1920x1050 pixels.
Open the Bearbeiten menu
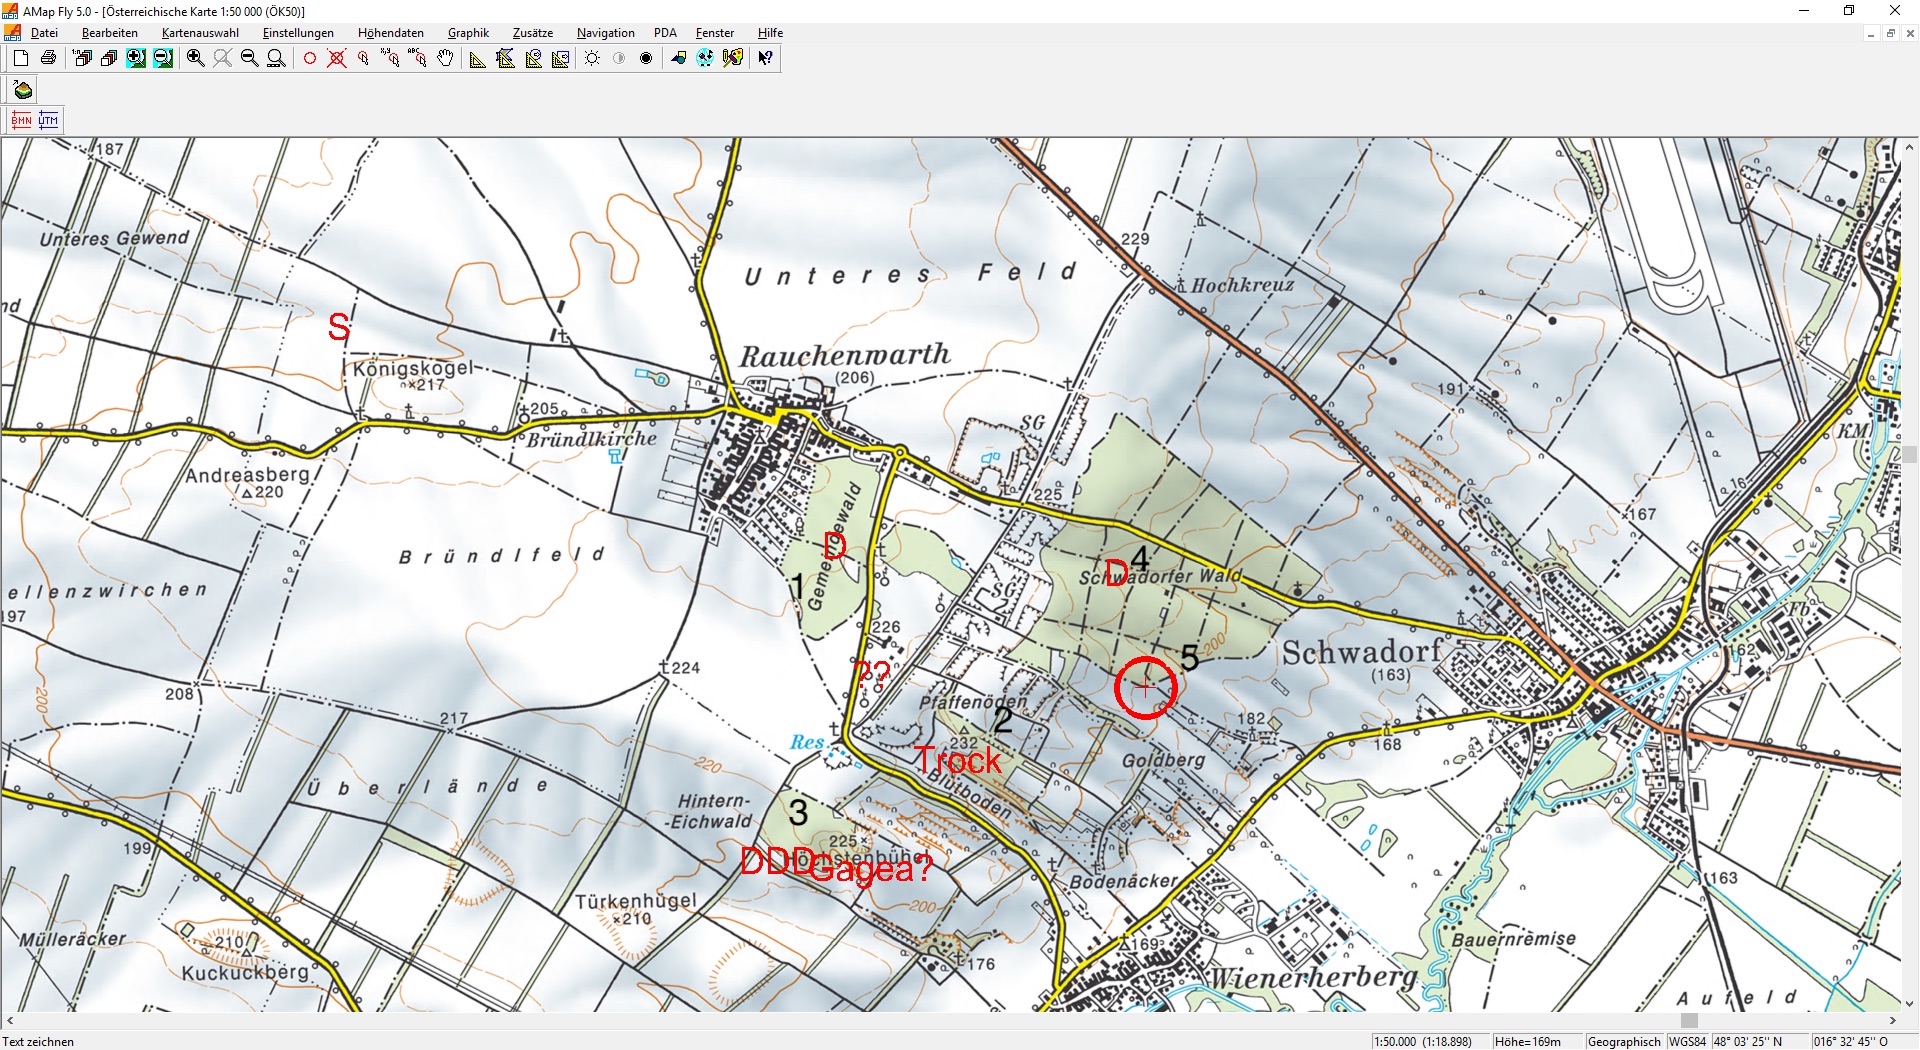(x=110, y=33)
